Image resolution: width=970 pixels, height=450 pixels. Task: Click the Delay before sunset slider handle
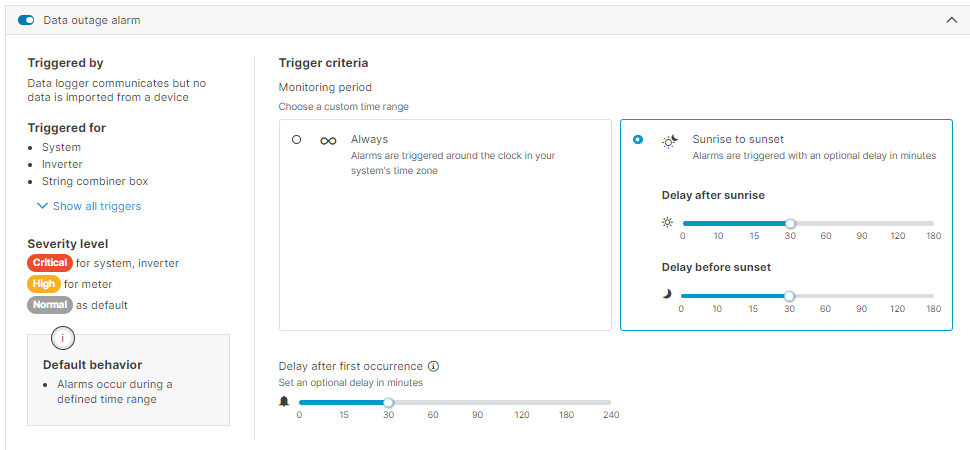(789, 296)
